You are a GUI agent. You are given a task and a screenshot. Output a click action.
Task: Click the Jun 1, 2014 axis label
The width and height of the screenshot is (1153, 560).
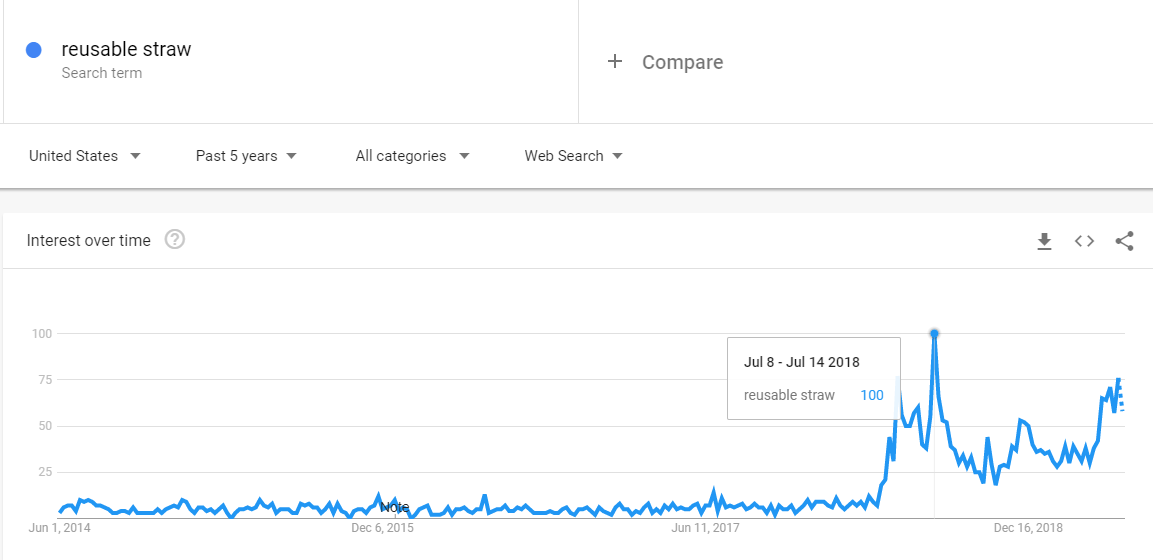point(60,527)
